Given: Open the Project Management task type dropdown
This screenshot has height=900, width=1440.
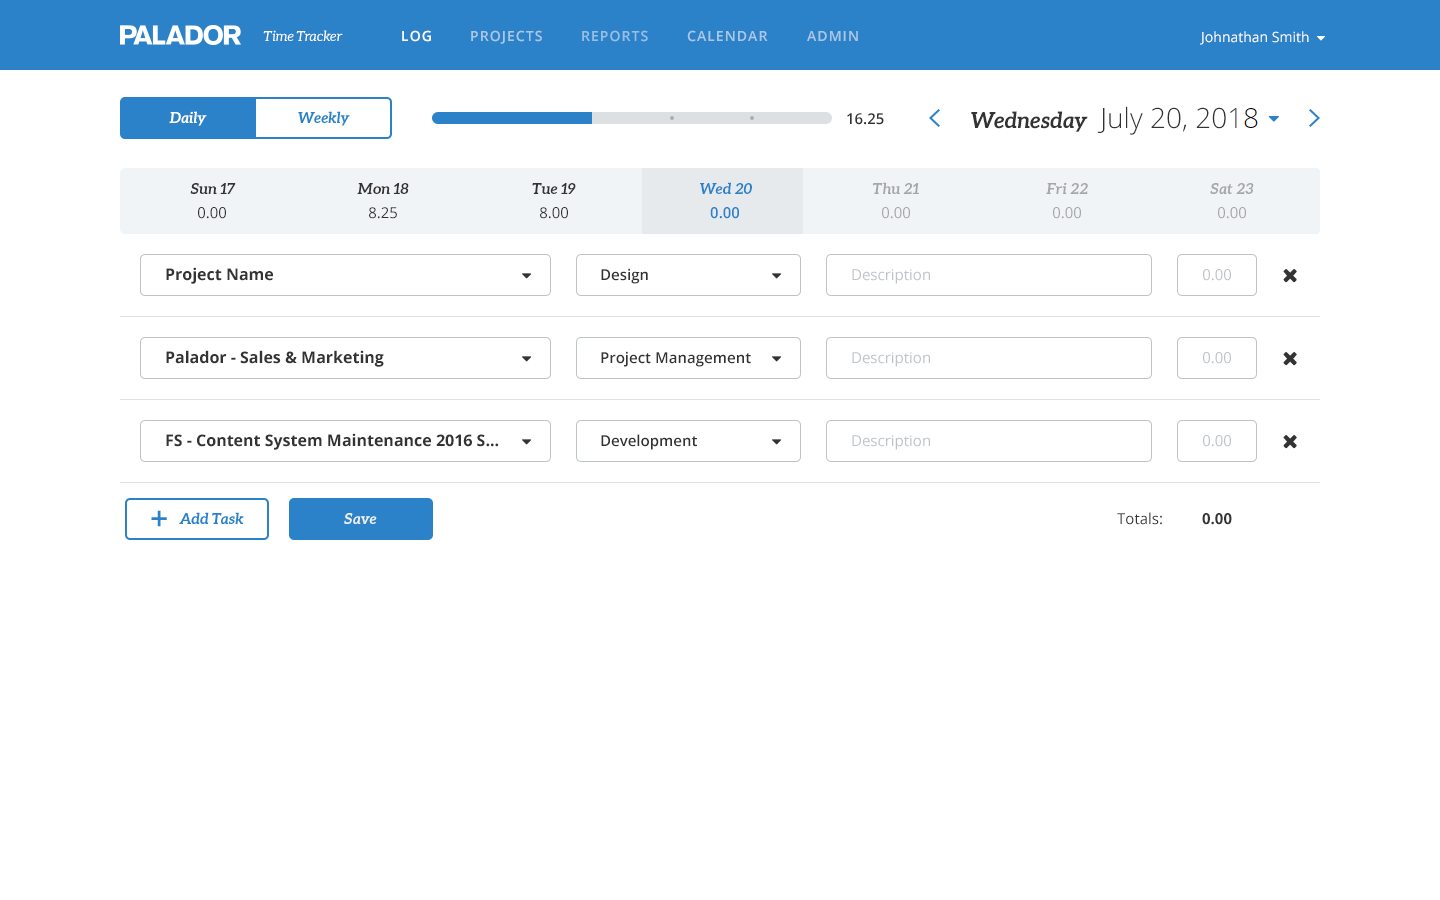Looking at the screenshot, I should click(688, 358).
